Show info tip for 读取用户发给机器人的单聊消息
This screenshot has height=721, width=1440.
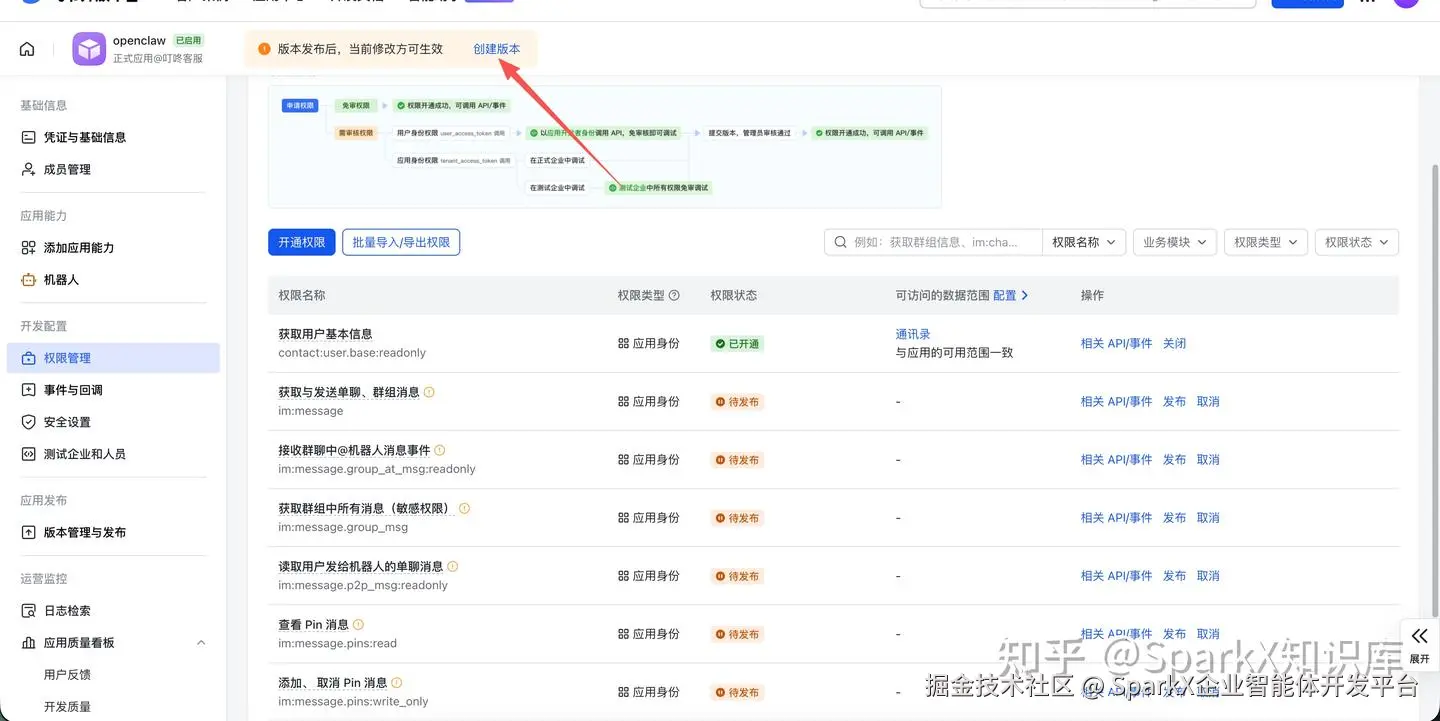(x=453, y=566)
